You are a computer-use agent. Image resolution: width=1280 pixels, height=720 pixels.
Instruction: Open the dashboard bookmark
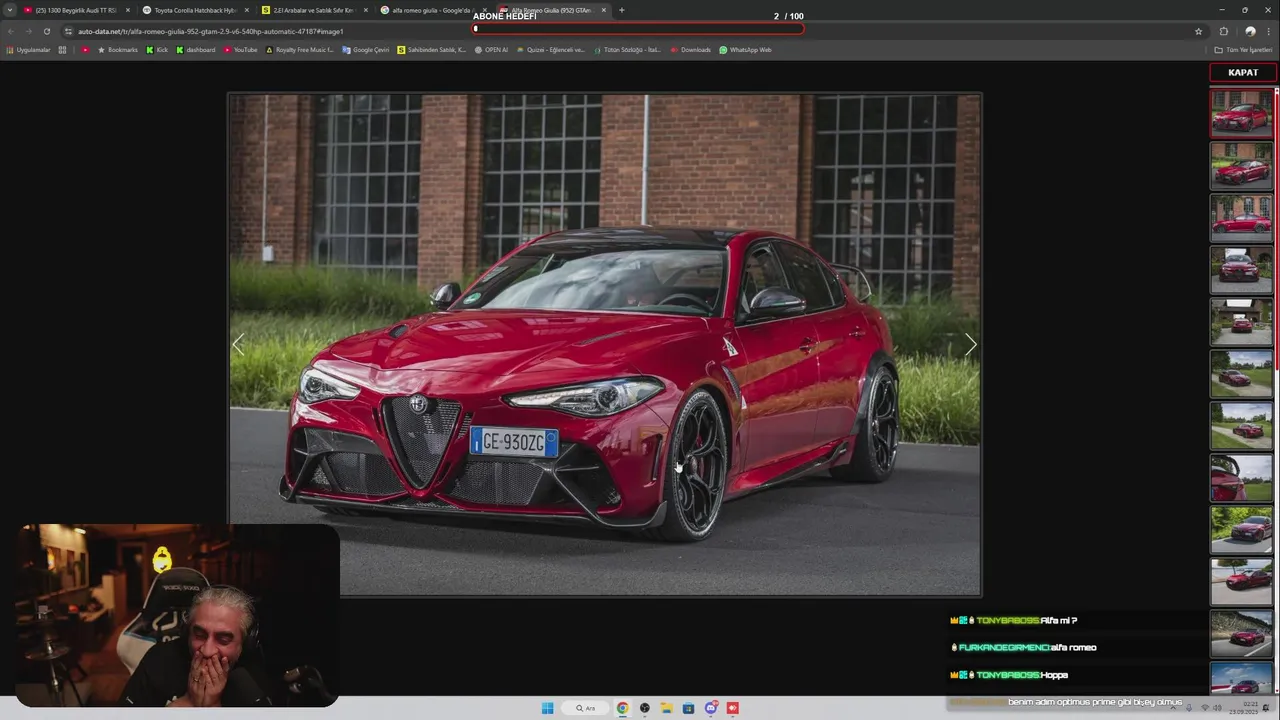pos(196,50)
